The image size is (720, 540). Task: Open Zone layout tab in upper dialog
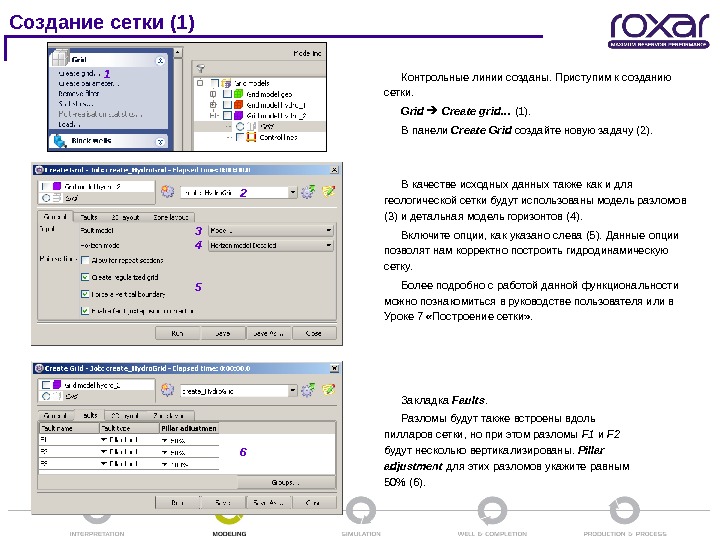click(170, 217)
